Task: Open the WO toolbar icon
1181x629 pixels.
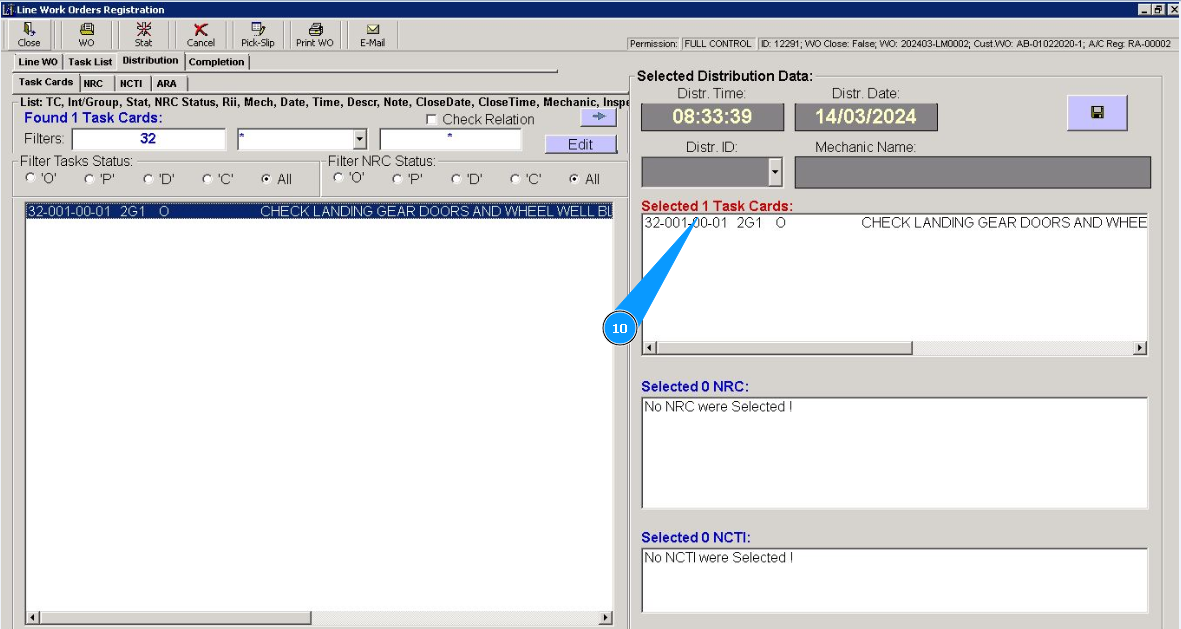Action: (x=87, y=35)
